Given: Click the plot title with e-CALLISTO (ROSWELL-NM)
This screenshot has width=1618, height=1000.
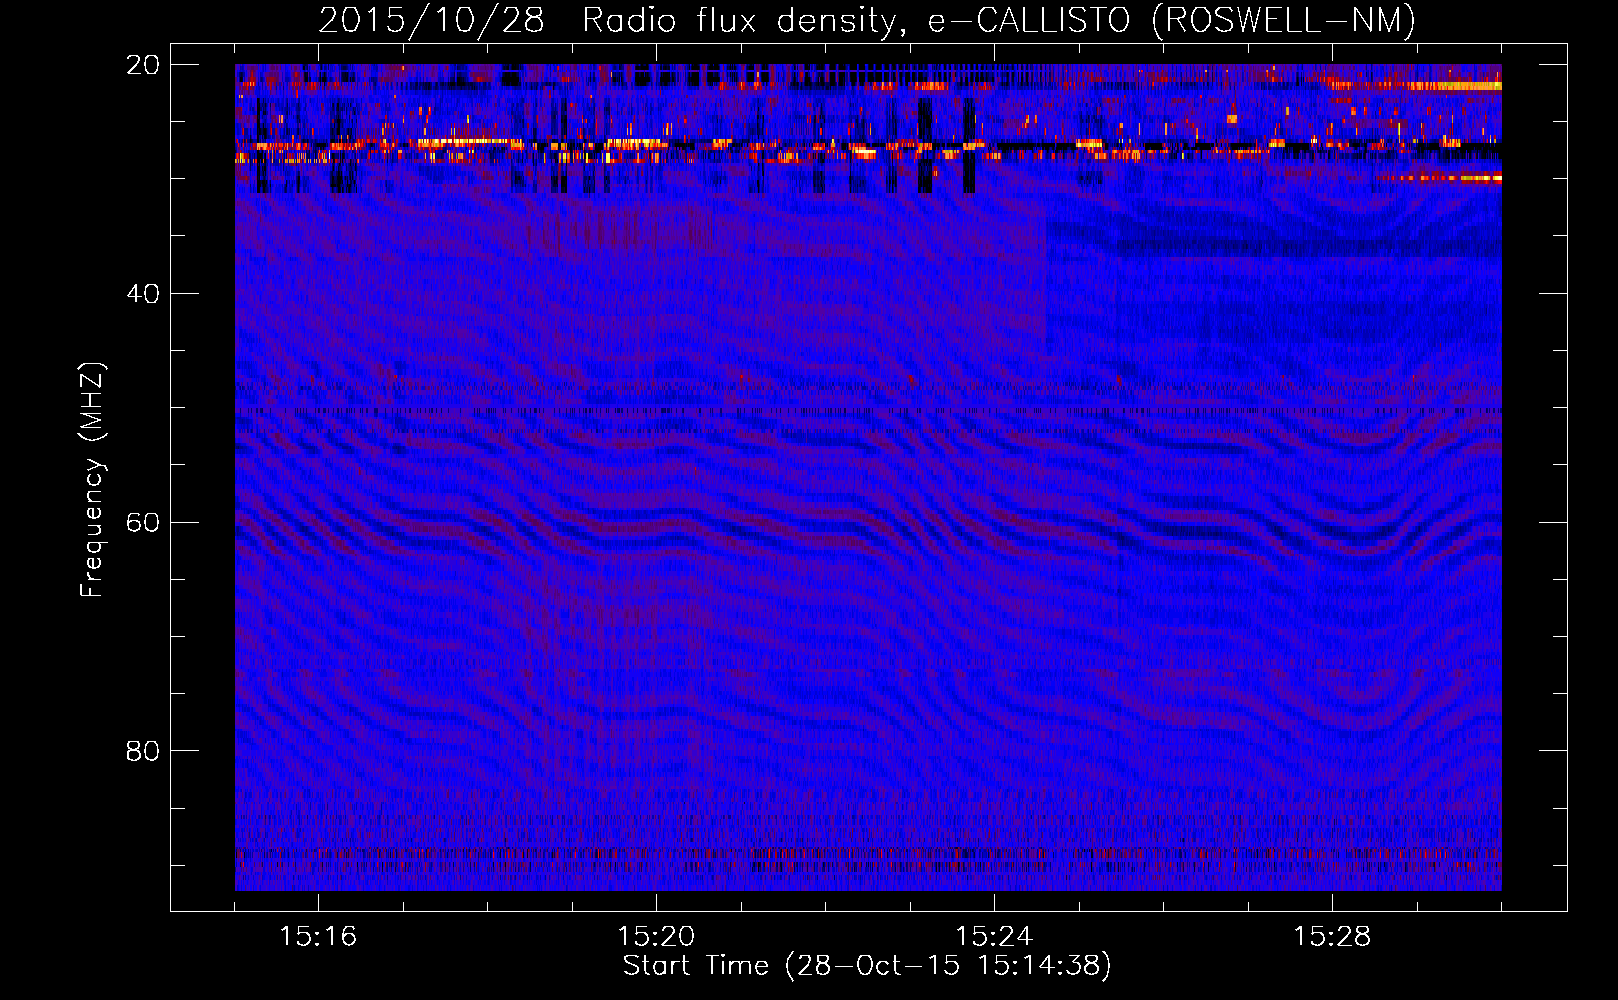Looking at the screenshot, I should pos(867,20).
